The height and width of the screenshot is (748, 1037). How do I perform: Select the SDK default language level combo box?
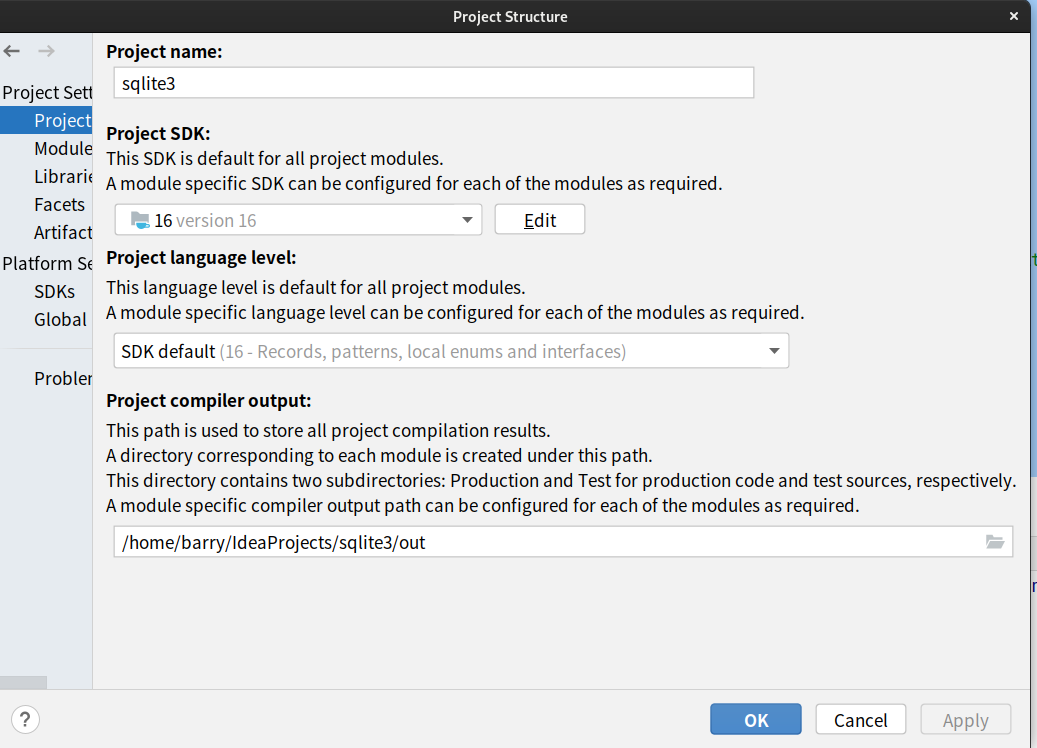[x=450, y=350]
